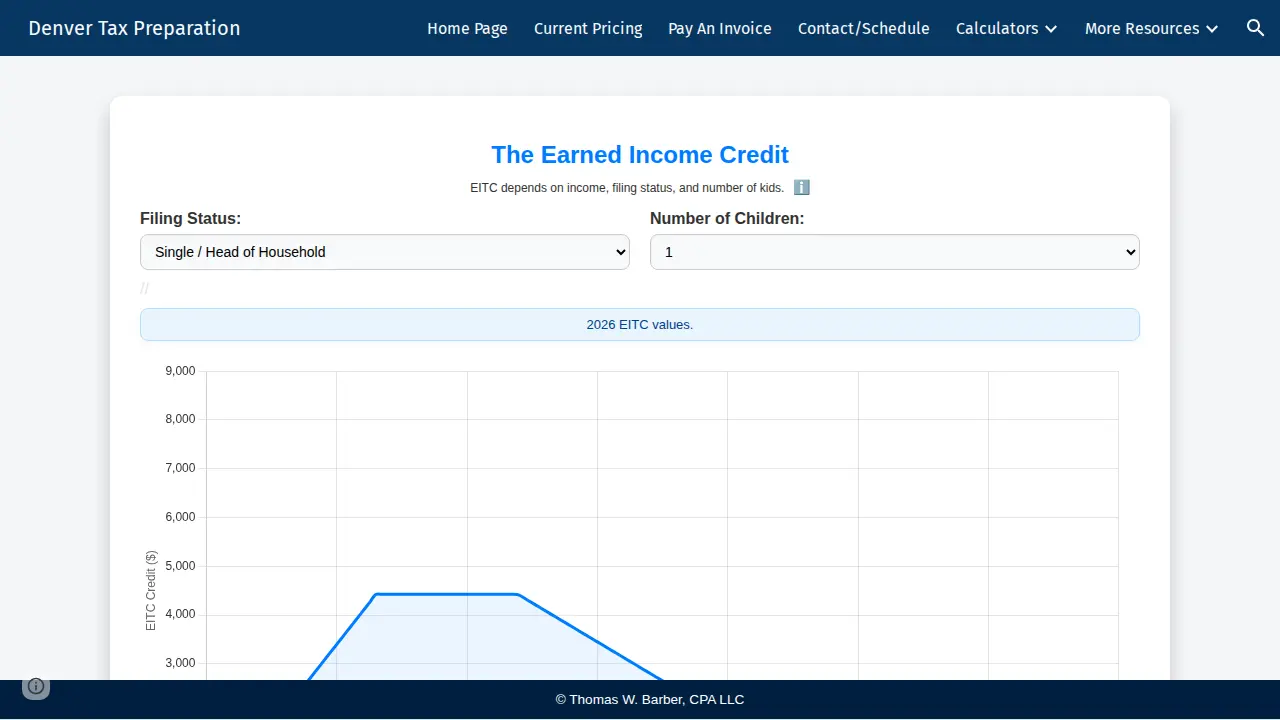
Task: Expand the Calculators menu chevron
Action: [1051, 29]
